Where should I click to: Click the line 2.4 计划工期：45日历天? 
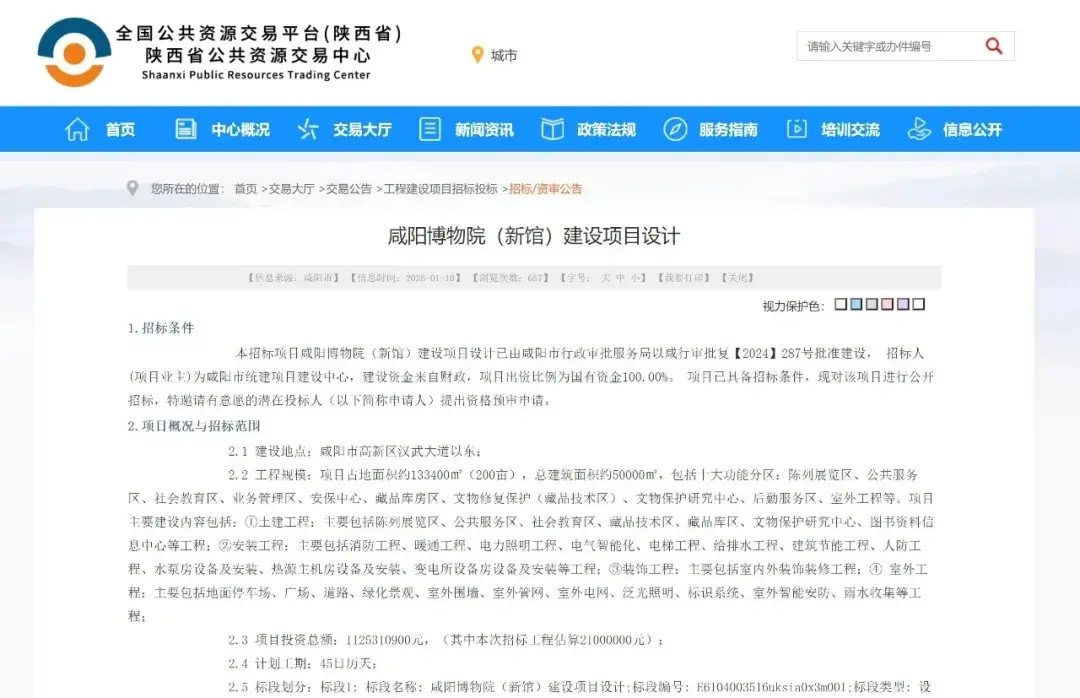(x=302, y=664)
